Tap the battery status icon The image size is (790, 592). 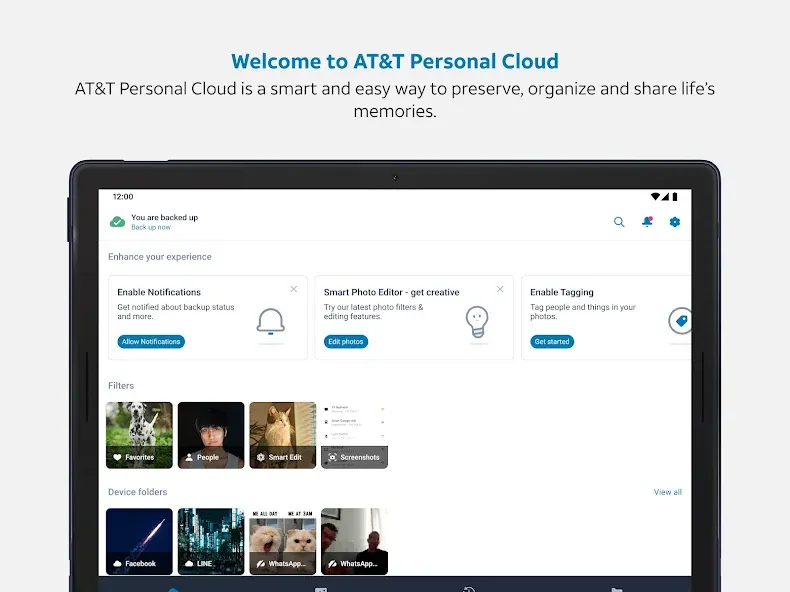point(675,196)
